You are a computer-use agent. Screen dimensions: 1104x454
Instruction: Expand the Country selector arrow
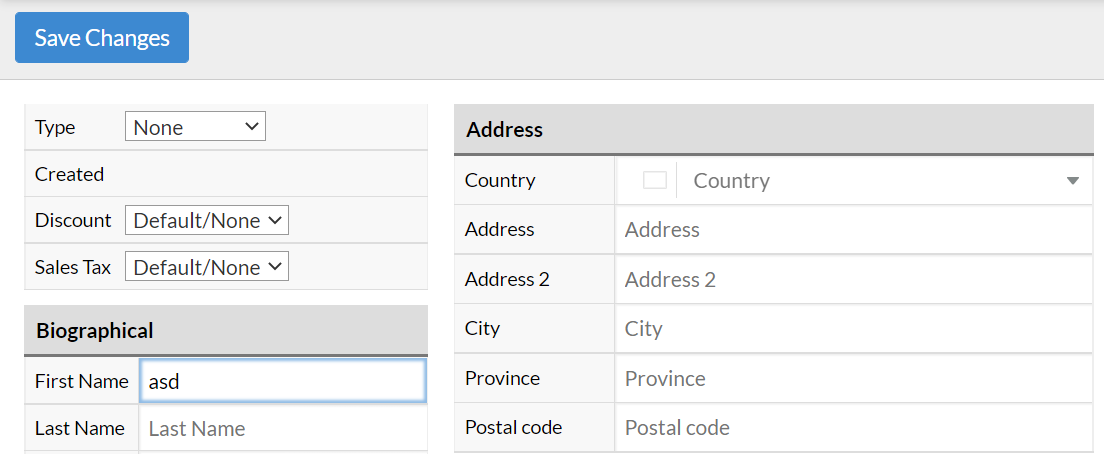coord(1072,181)
